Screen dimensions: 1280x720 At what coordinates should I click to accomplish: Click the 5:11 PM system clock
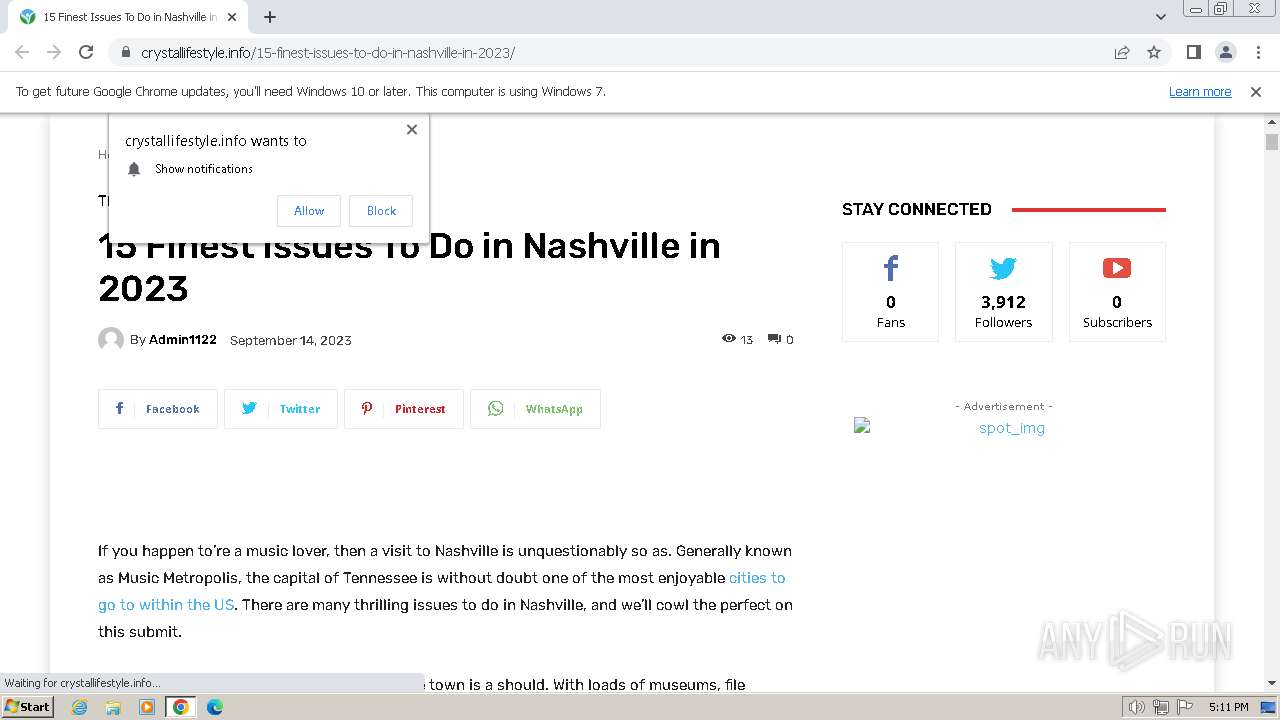[x=1228, y=707]
